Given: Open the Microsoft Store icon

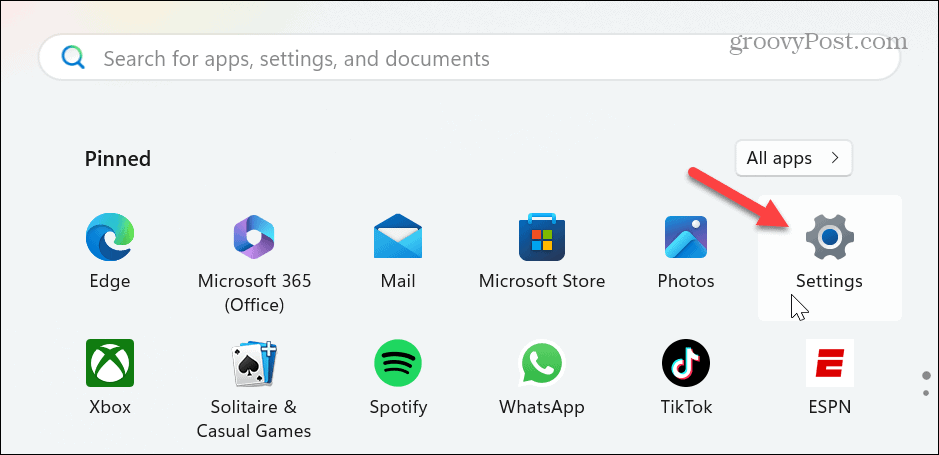Looking at the screenshot, I should 542,237.
